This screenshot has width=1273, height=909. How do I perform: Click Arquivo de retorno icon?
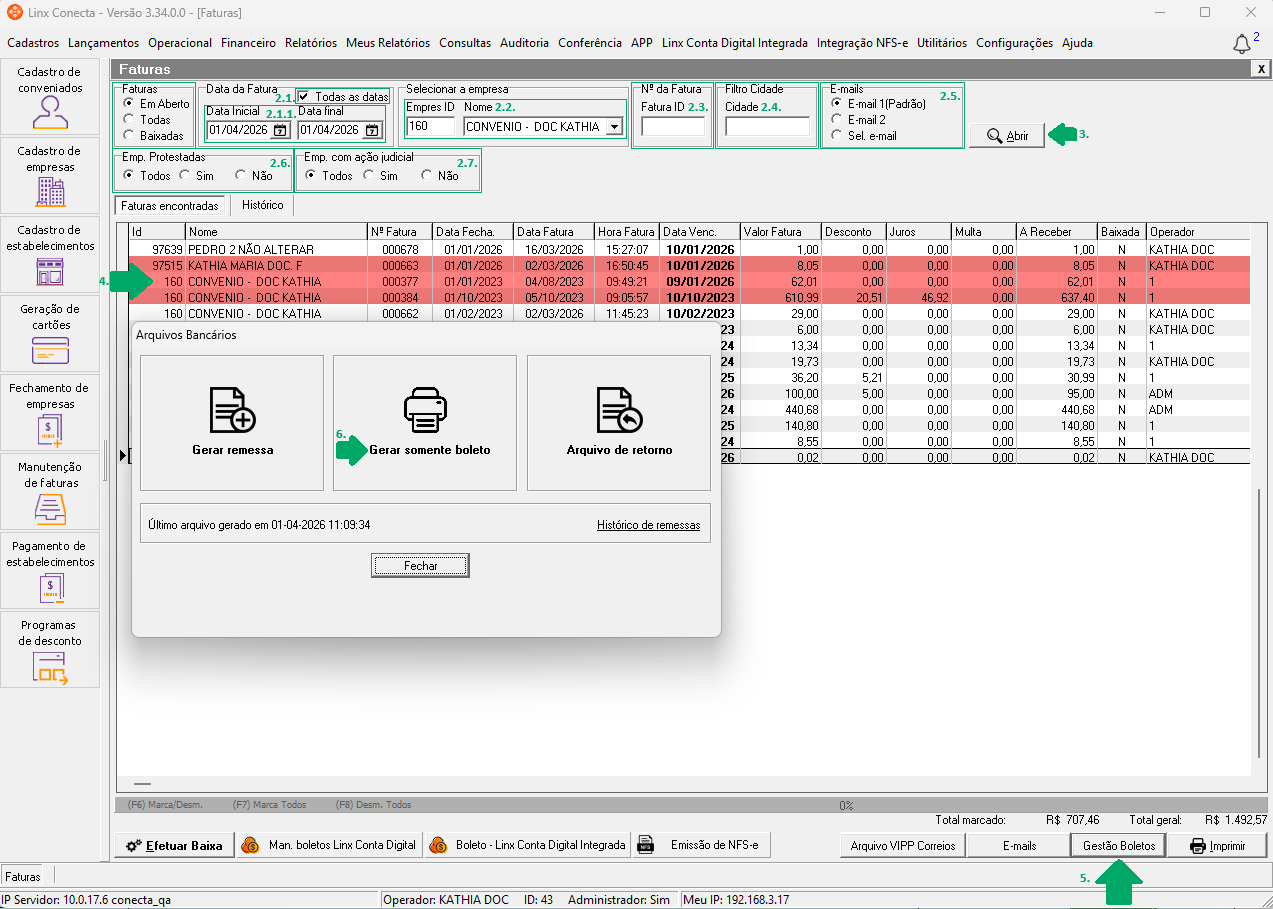pos(619,408)
